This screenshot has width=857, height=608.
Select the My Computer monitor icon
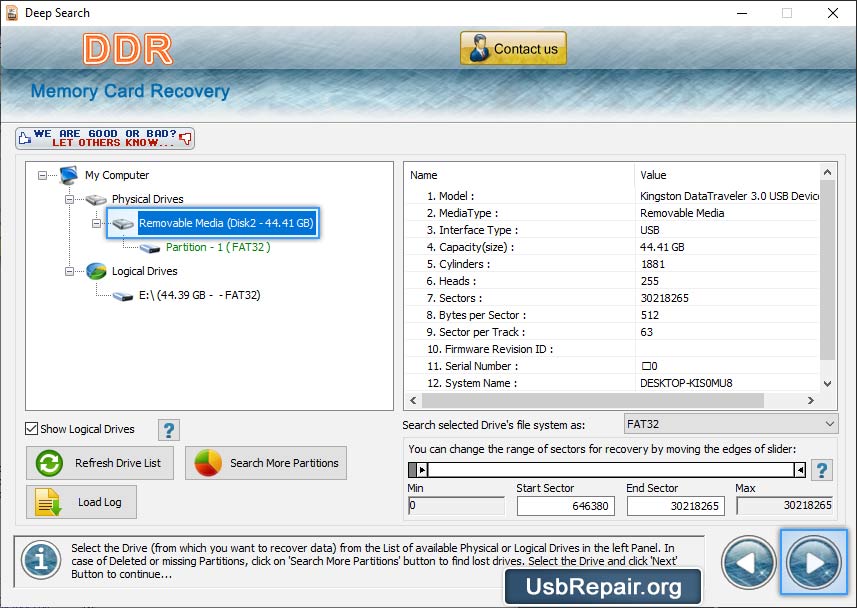point(69,175)
